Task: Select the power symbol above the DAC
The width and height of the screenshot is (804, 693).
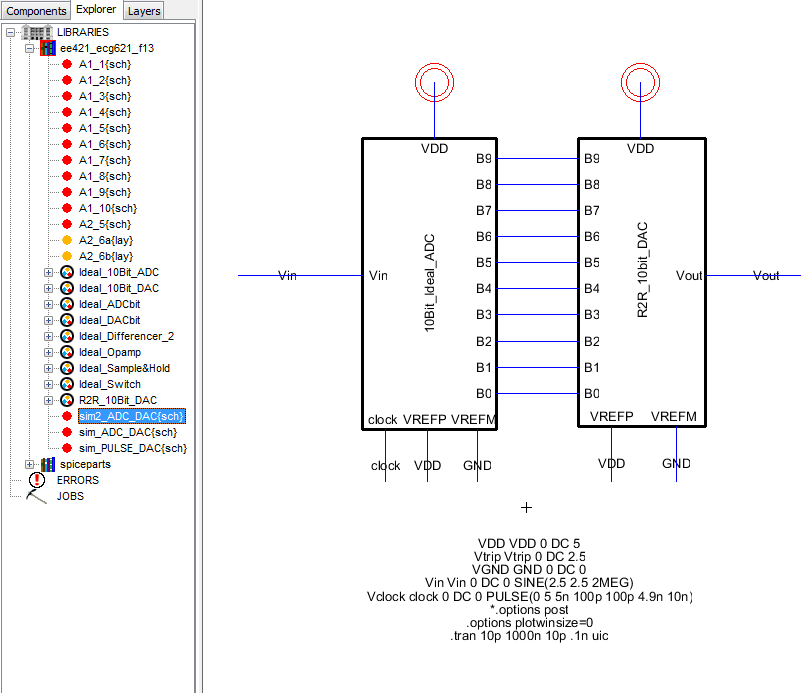Action: coord(640,83)
